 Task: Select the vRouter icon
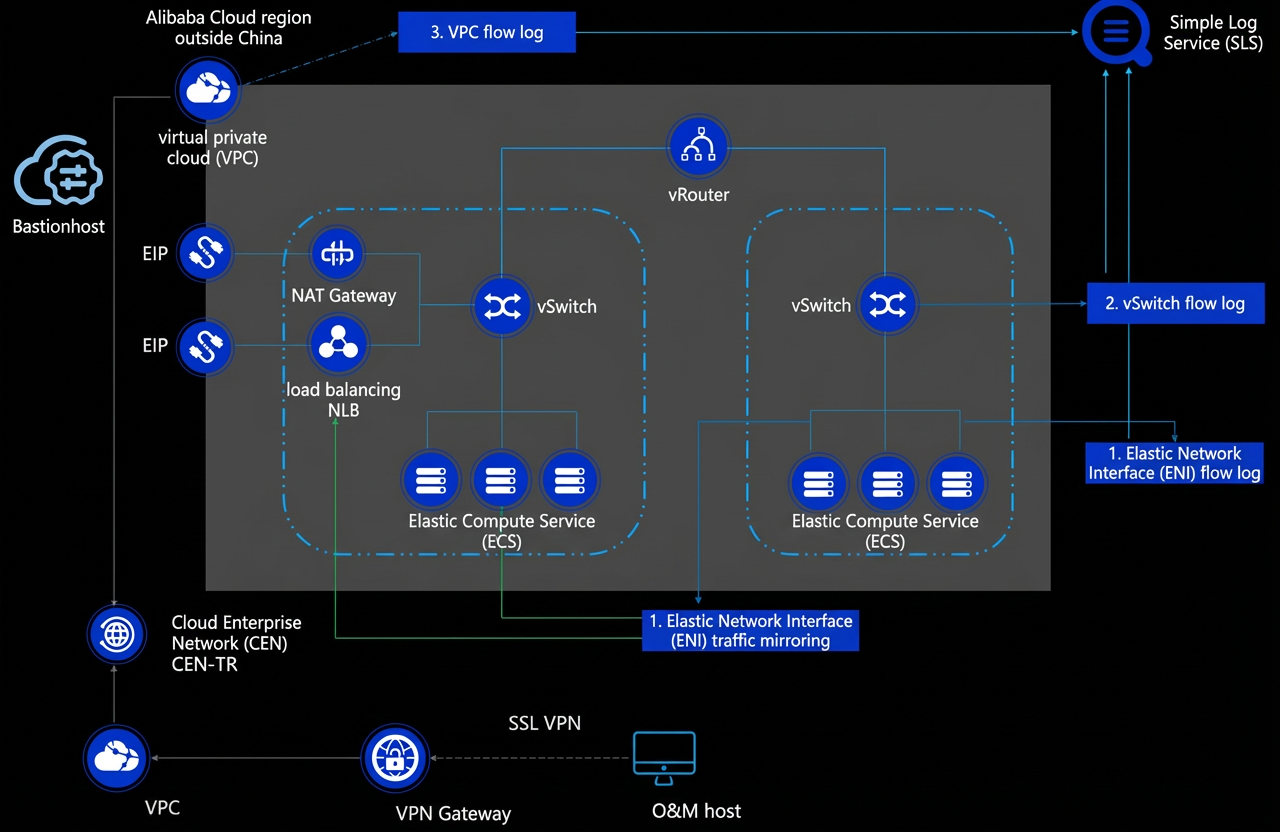coord(698,147)
